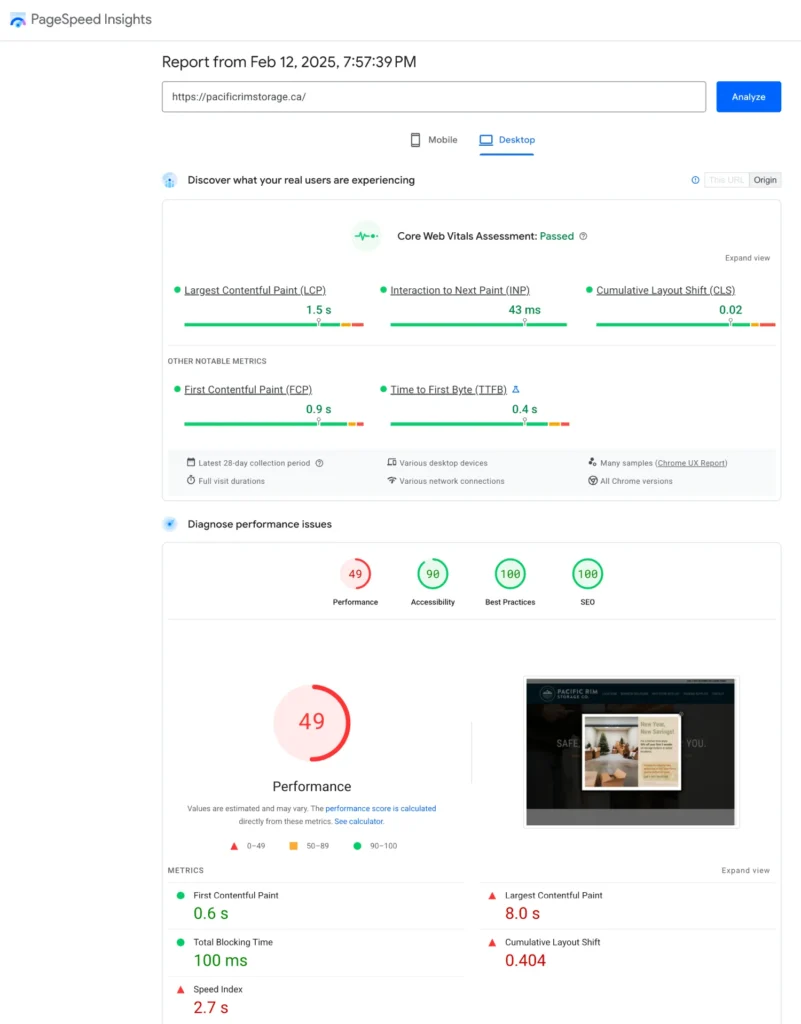Click the SEO score 100 gauge
The height and width of the screenshot is (1024, 801).
[587, 574]
